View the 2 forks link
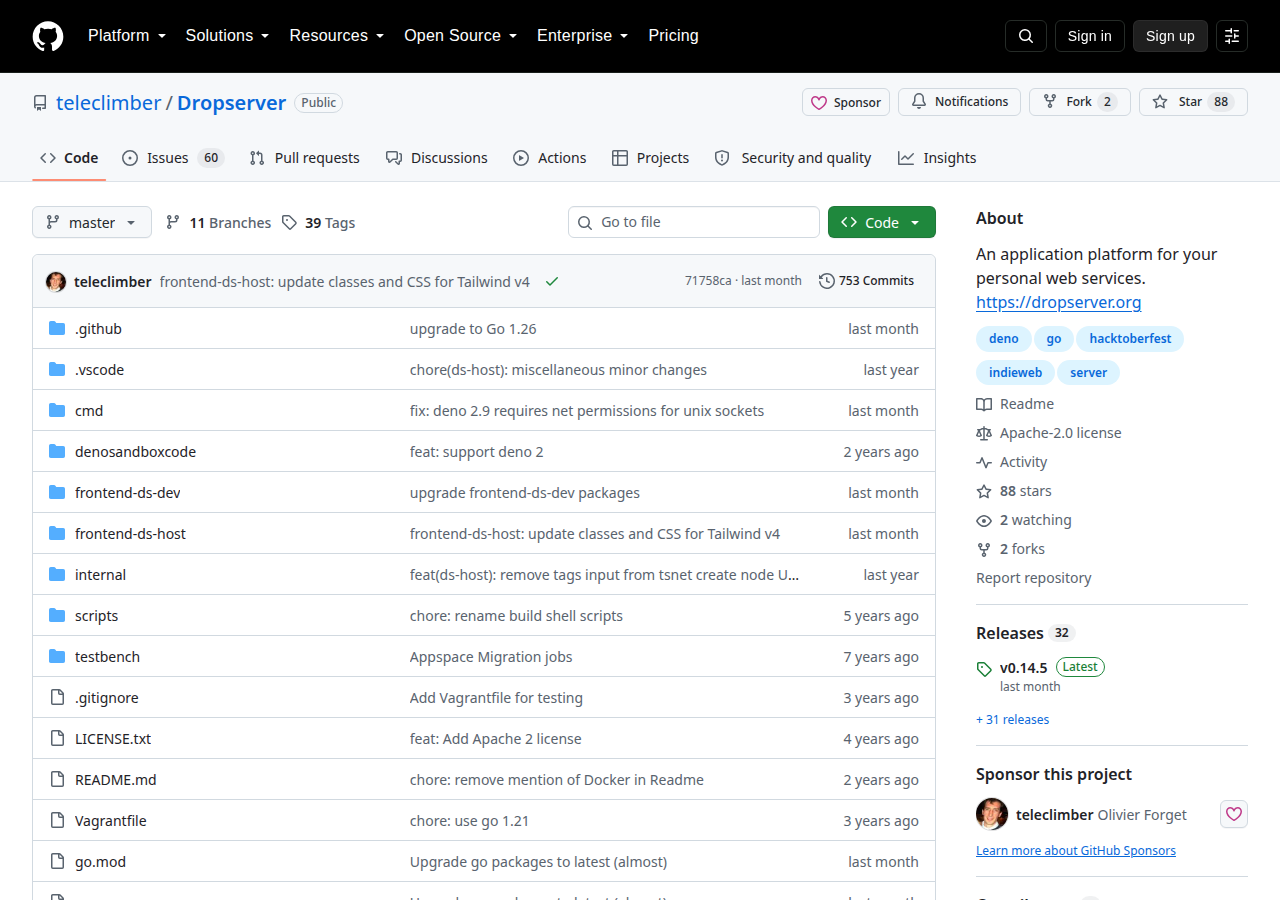The image size is (1280, 900). point(1011,549)
